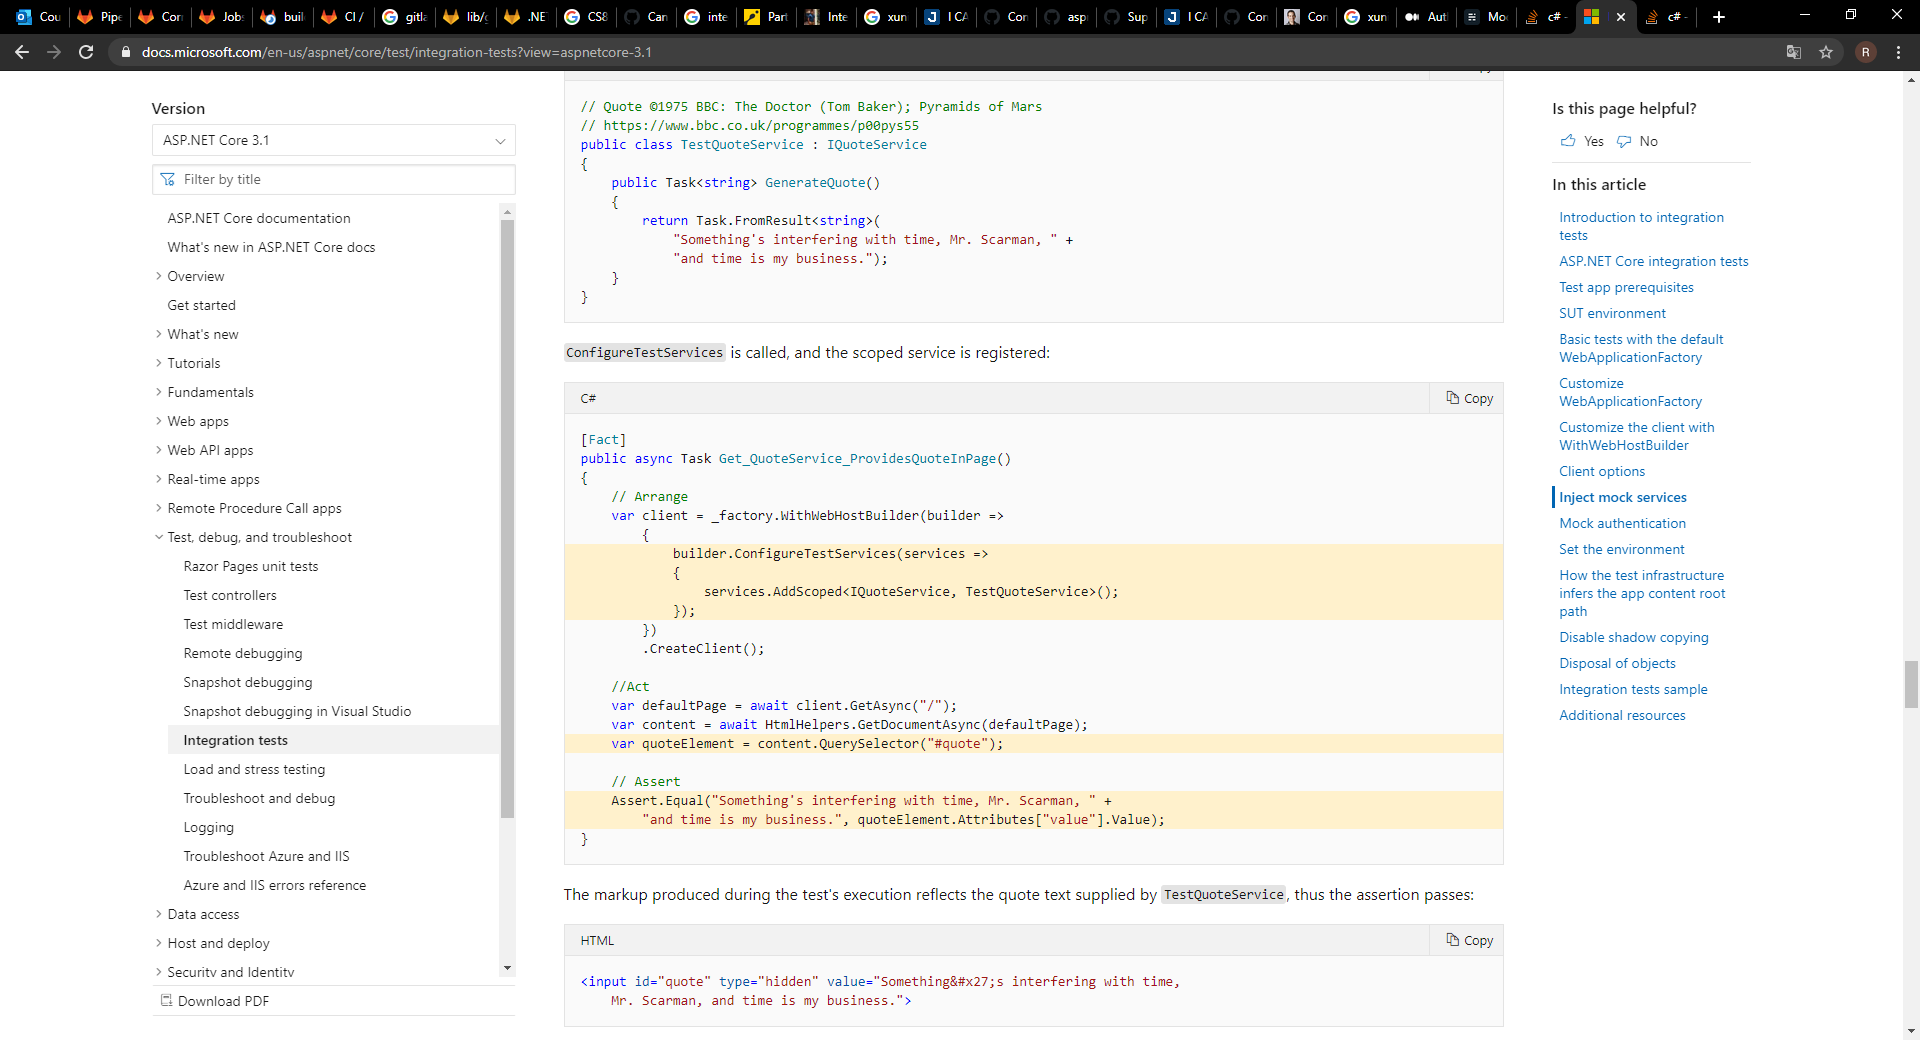Expand the Real-time apps node
1920x1040 pixels.
click(158, 479)
